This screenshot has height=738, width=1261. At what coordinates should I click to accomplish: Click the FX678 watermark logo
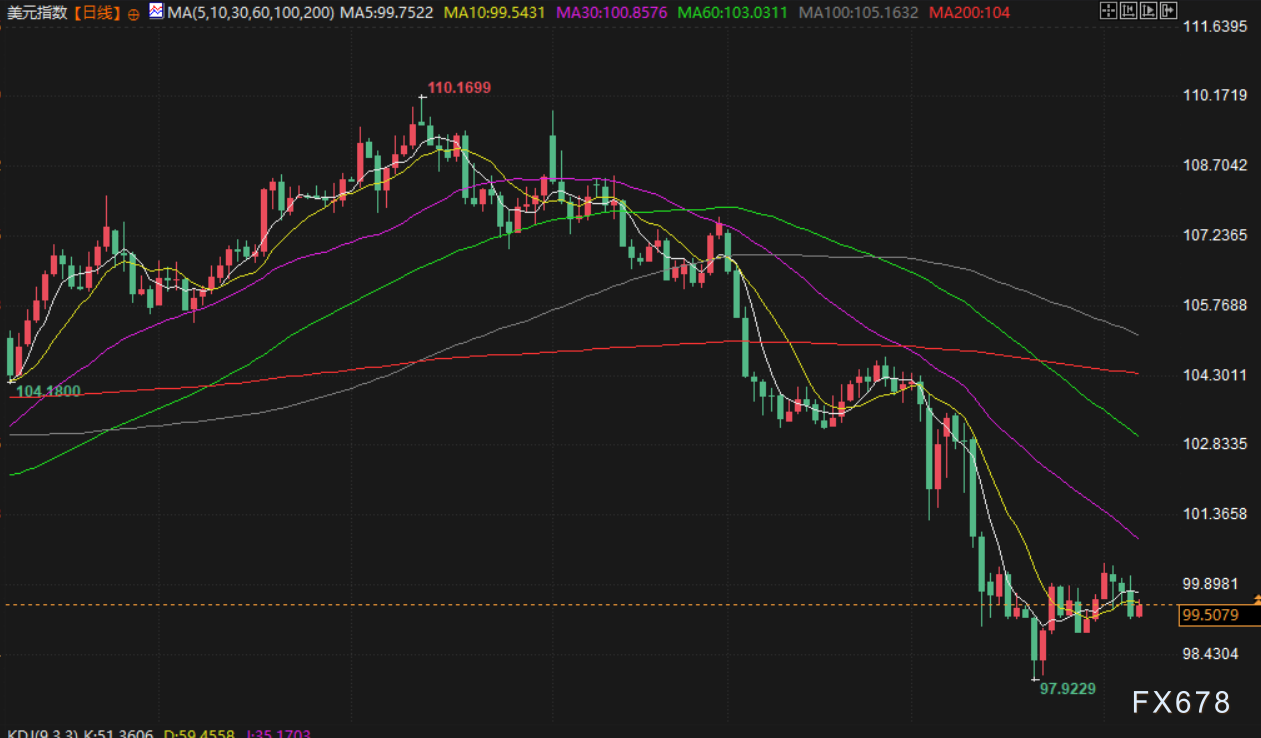(x=1181, y=702)
